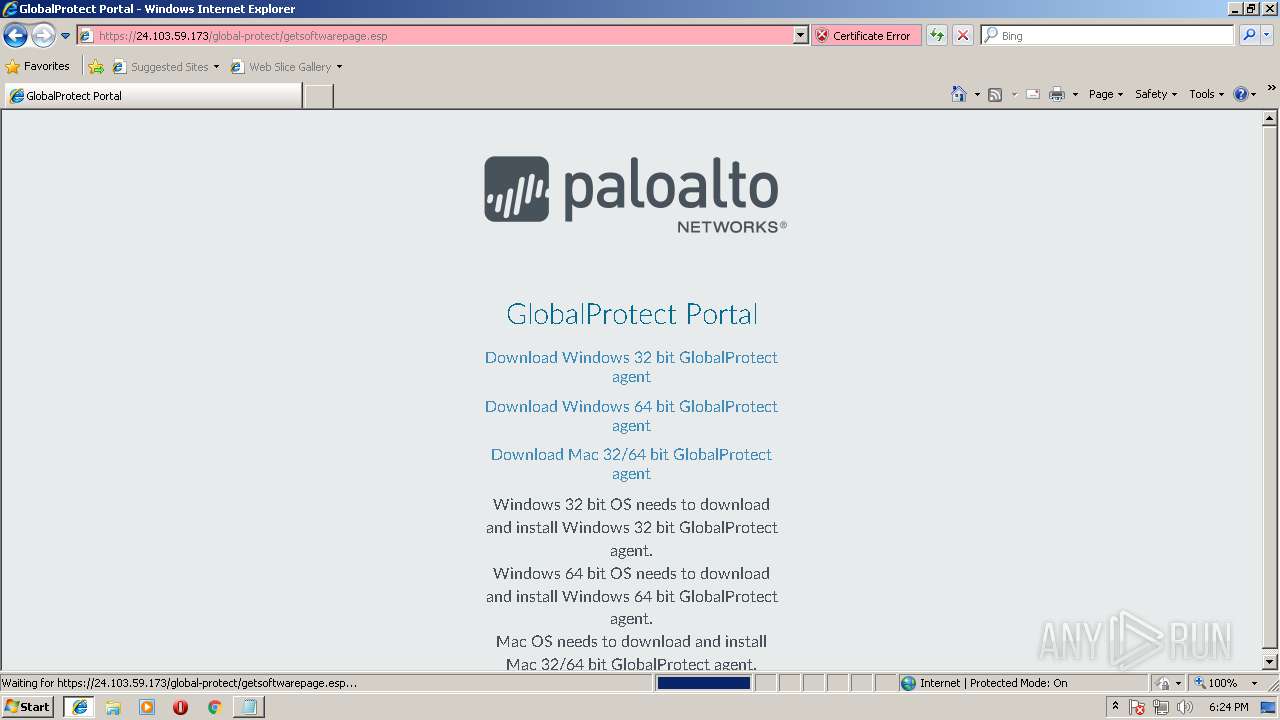Open Google Chrome taskbar icon
The image size is (1280, 720).
214,707
